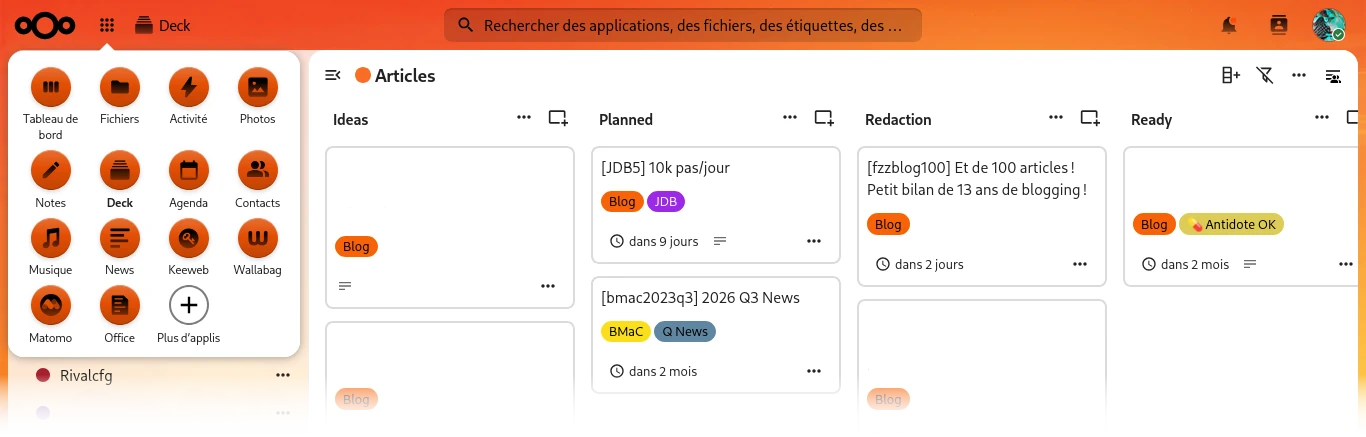The image size is (1366, 437).
Task: Open the Ideas list options menu
Action: point(524,118)
